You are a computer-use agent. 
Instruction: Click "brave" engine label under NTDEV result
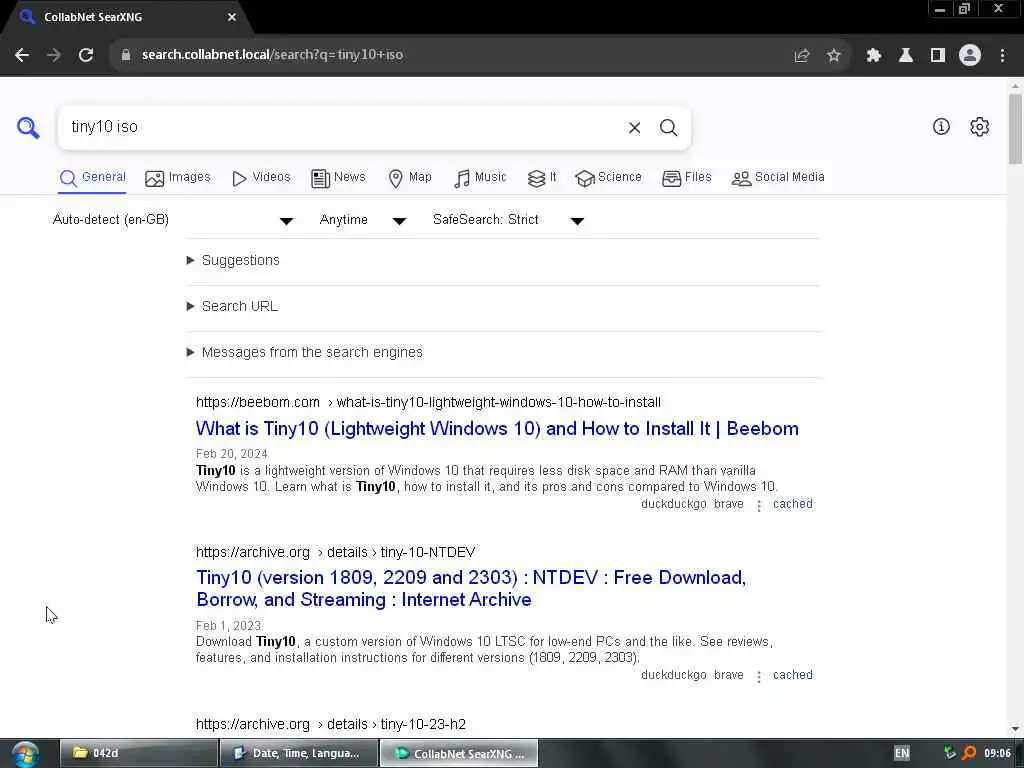point(729,675)
